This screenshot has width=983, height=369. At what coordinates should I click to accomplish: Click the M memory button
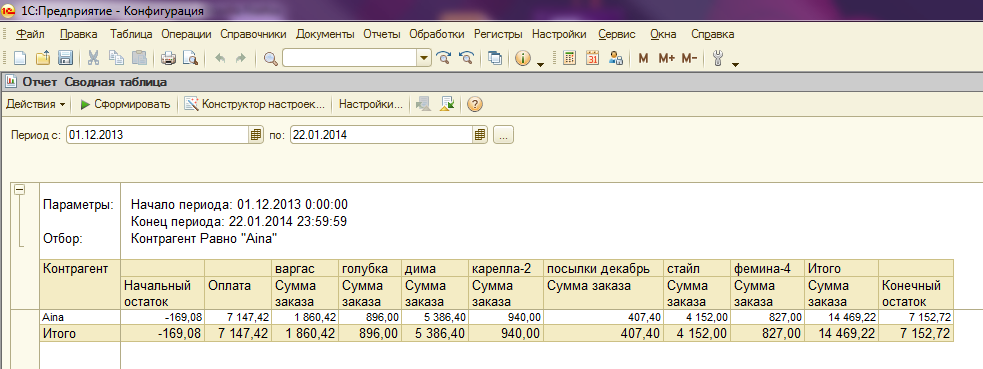click(643, 58)
